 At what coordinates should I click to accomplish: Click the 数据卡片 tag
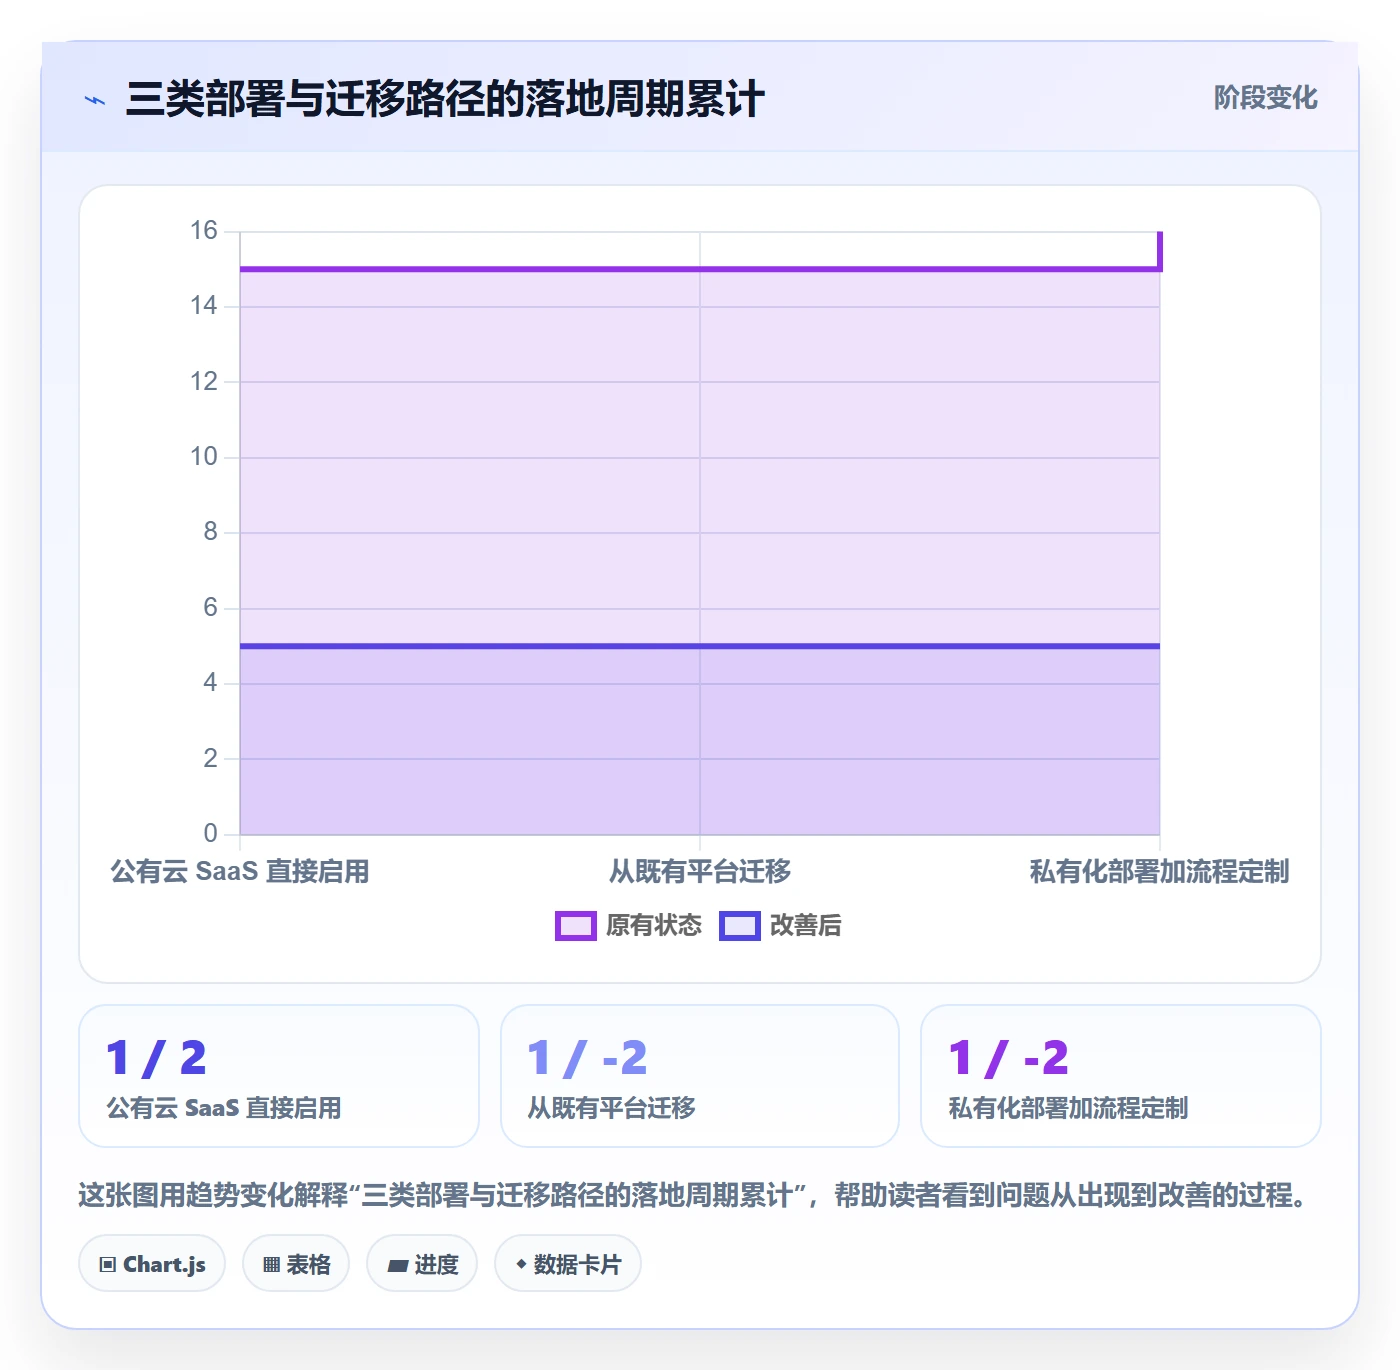(x=568, y=1264)
